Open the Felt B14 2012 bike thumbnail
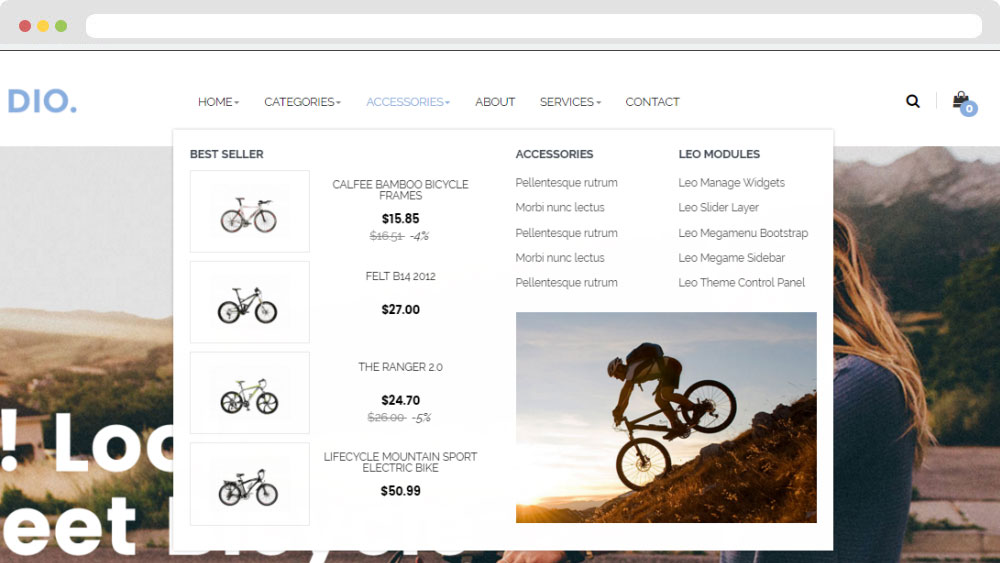The height and width of the screenshot is (563, 1000). coord(249,302)
